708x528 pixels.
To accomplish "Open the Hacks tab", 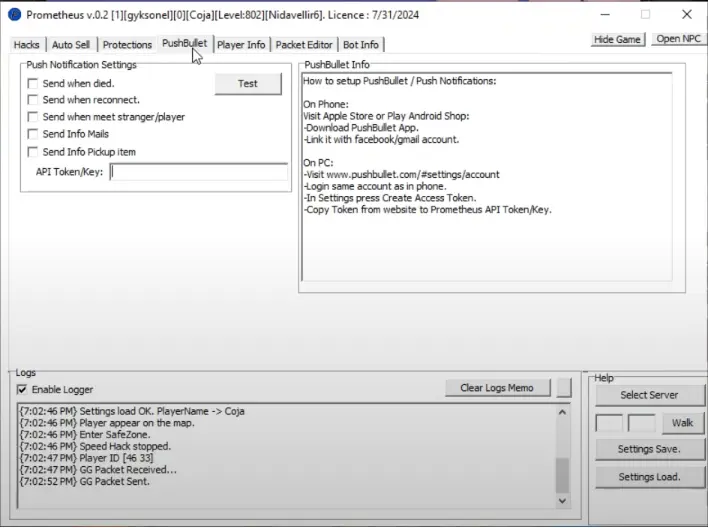I will [x=27, y=45].
